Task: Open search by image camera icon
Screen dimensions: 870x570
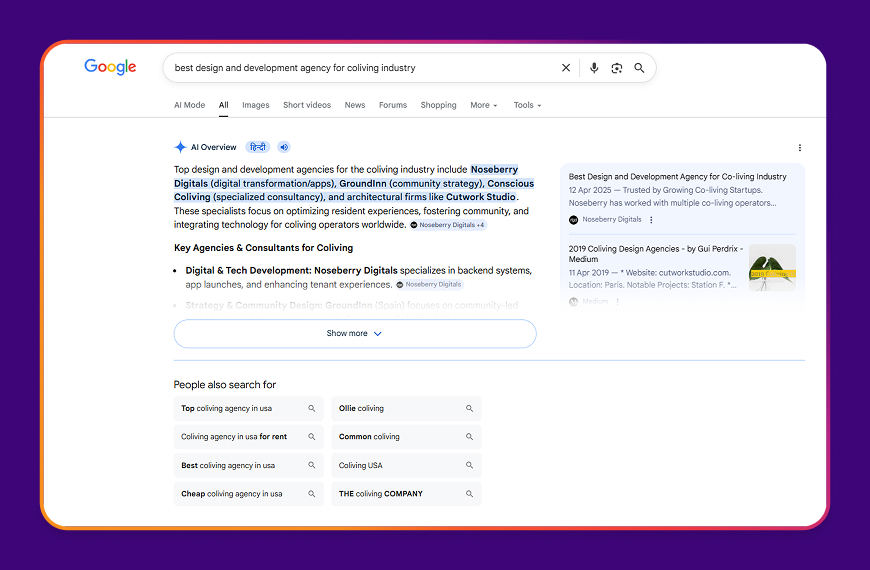Action: 616,68
